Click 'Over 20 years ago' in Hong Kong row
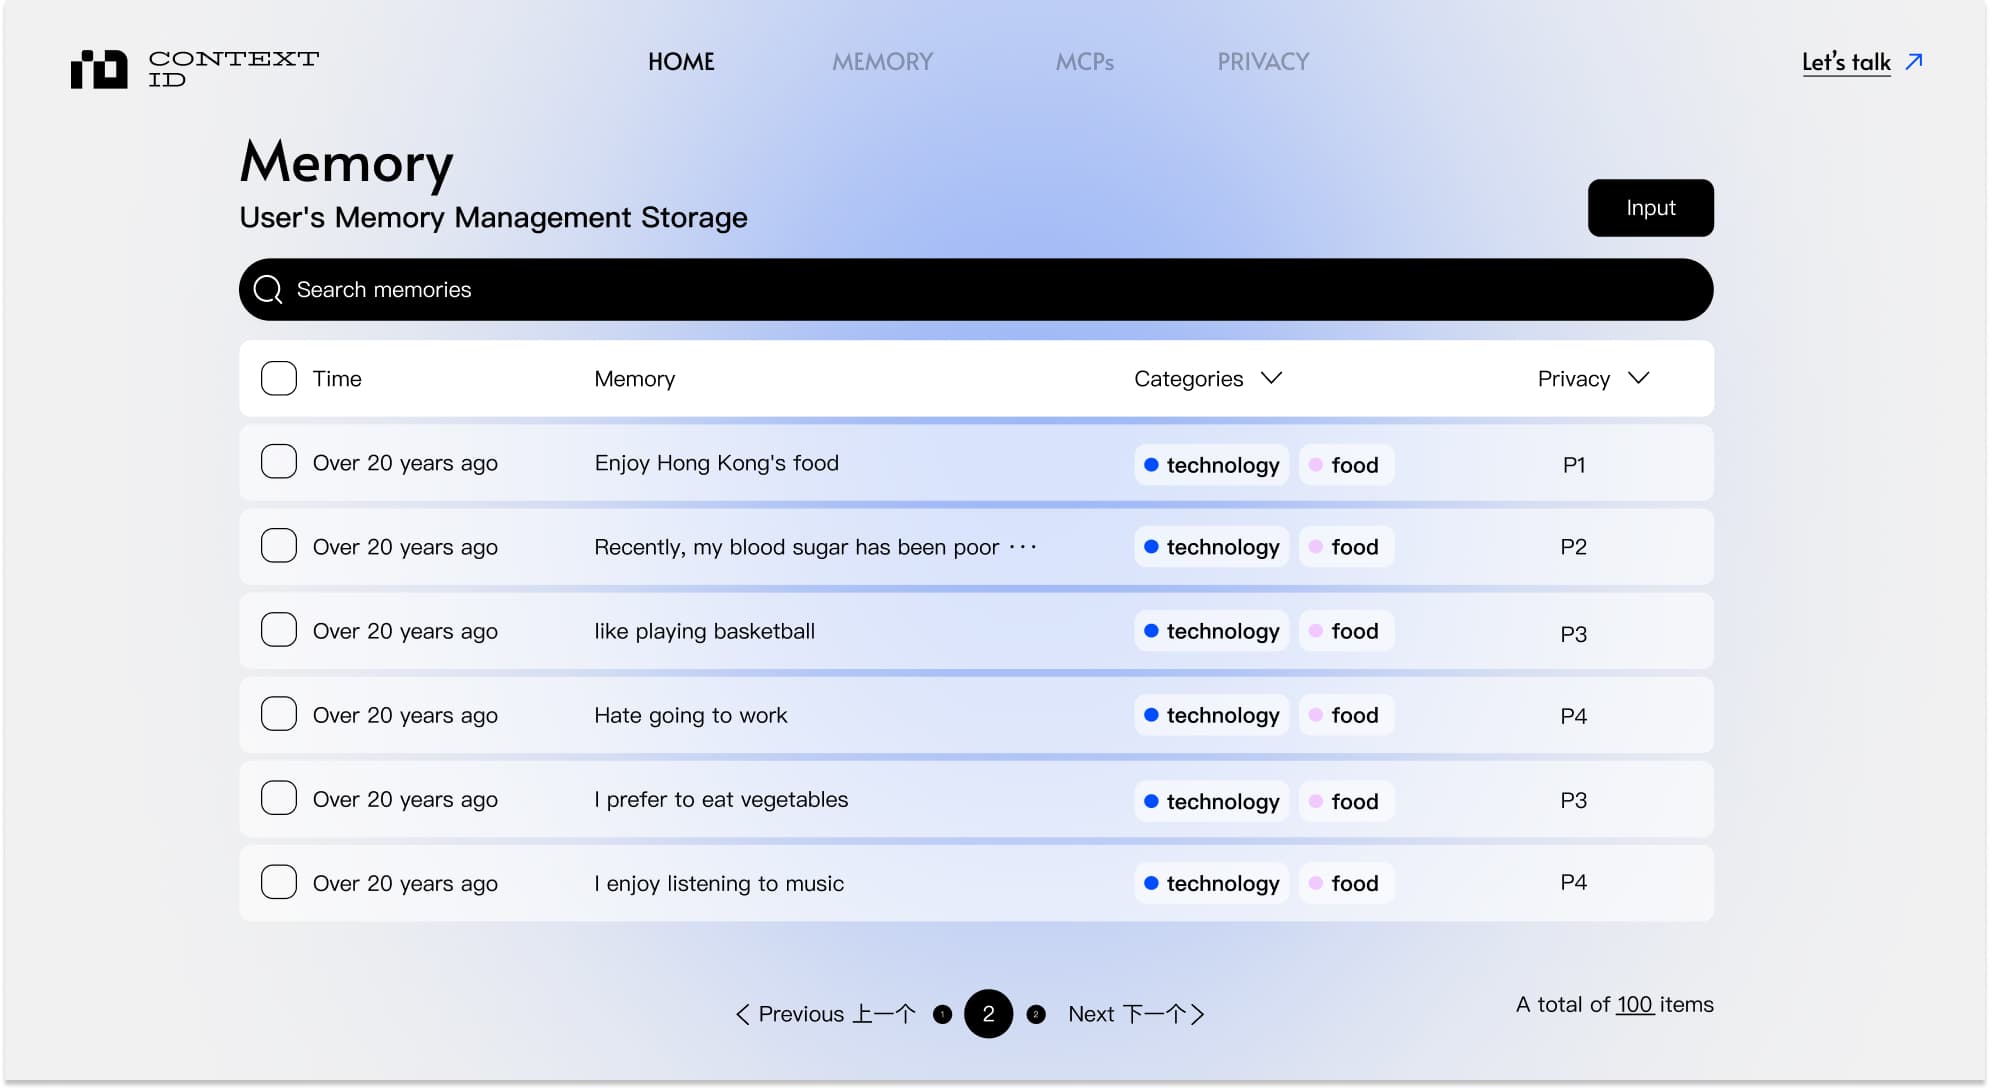 pos(405,463)
